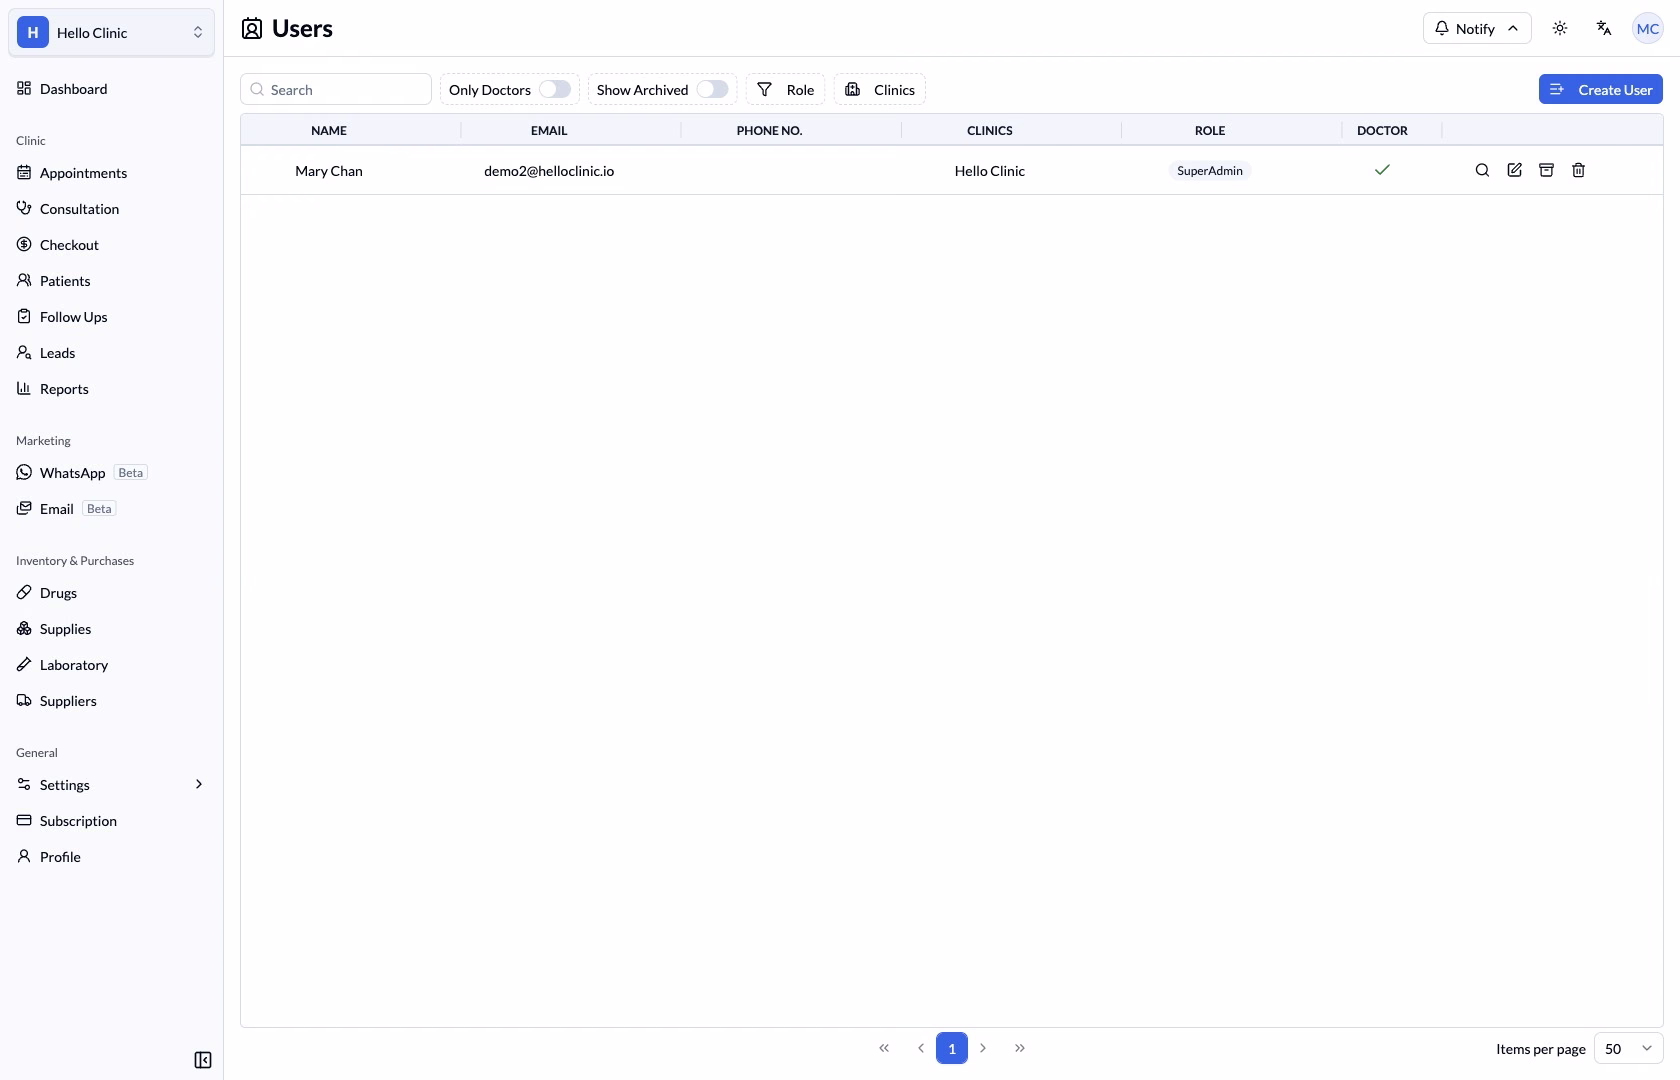Open the language translation icon
This screenshot has height=1080, width=1680.
[1604, 28]
